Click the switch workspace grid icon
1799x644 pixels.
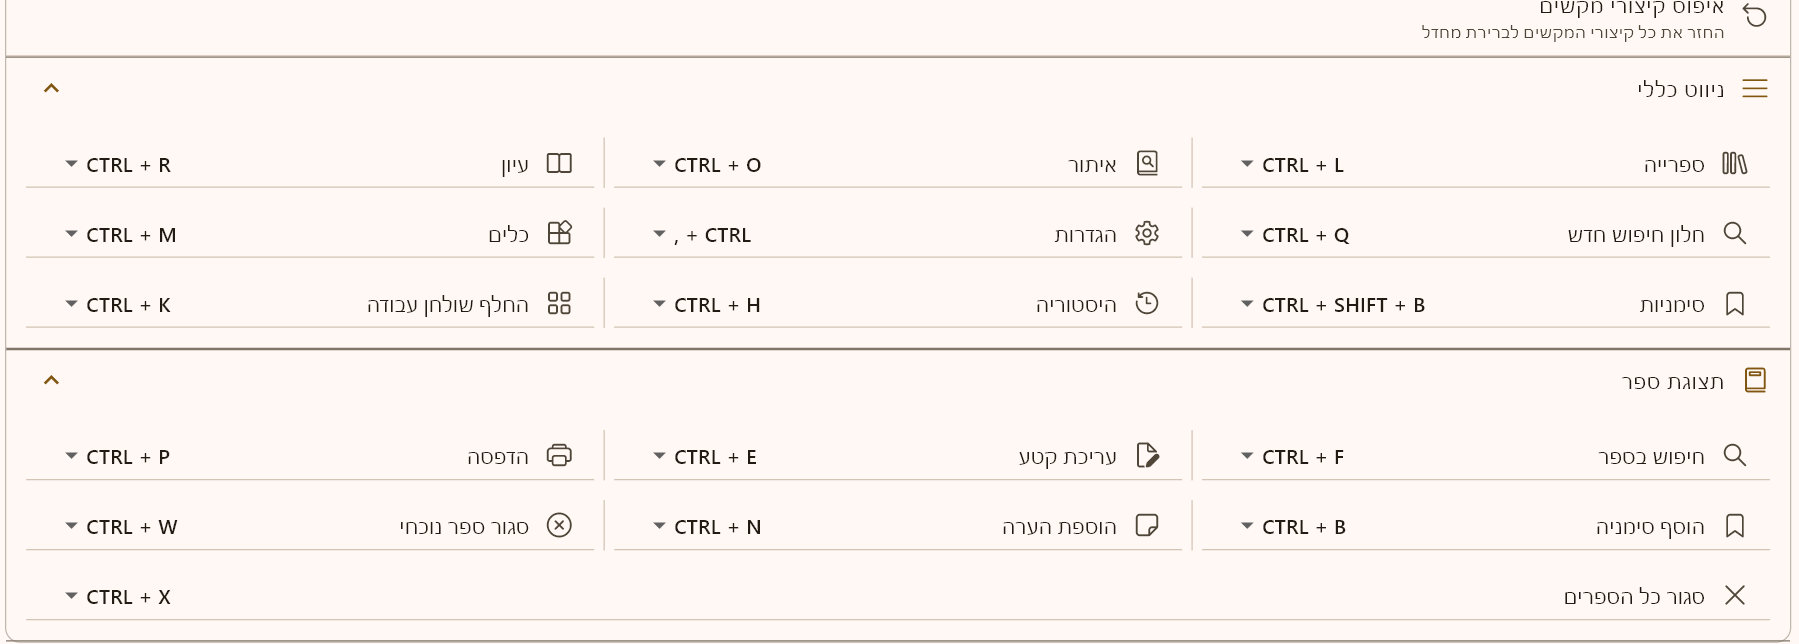coord(559,304)
